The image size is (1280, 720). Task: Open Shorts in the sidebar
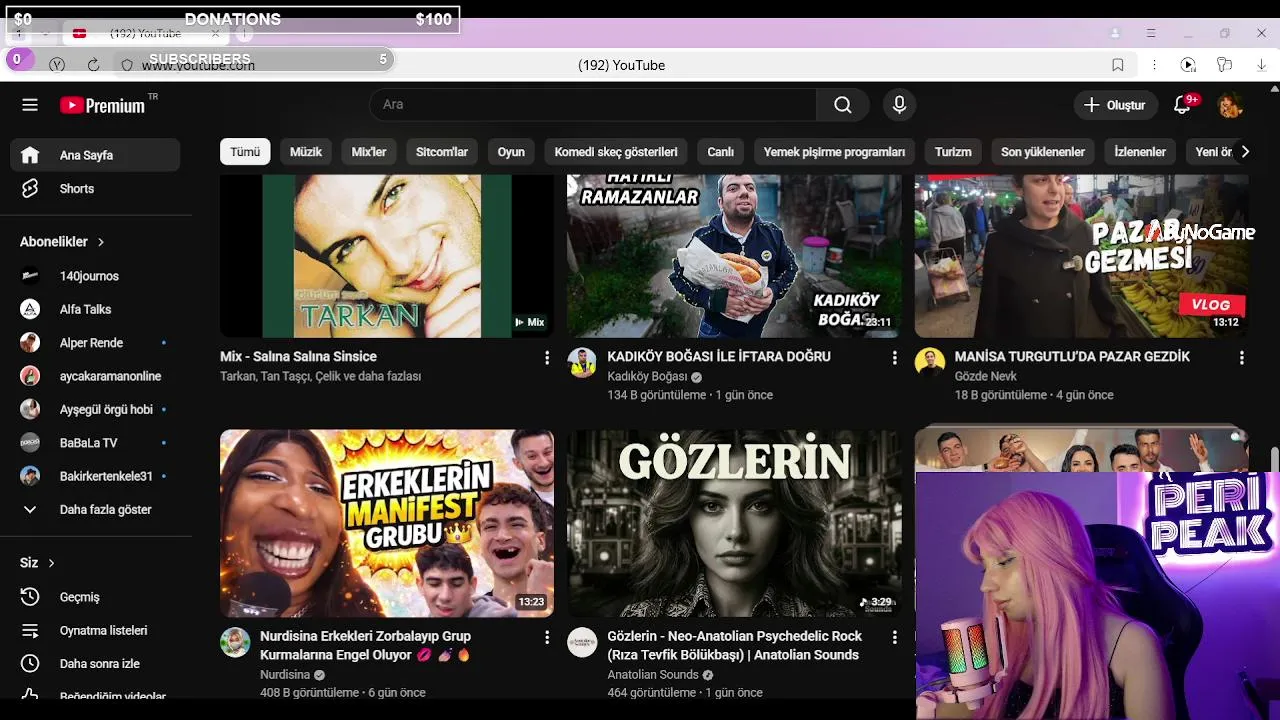pos(95,189)
